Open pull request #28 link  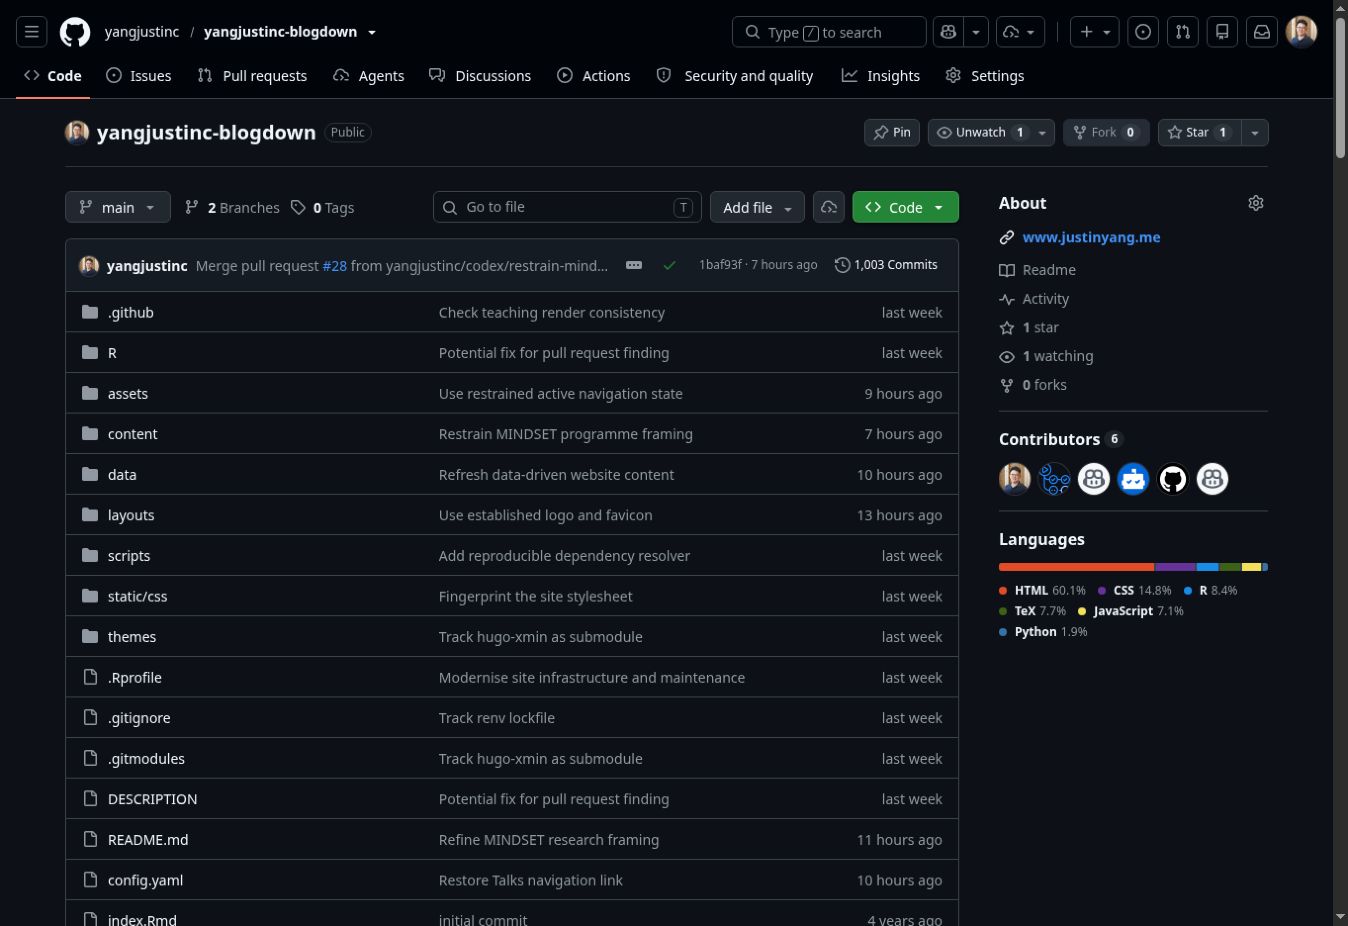tap(334, 265)
